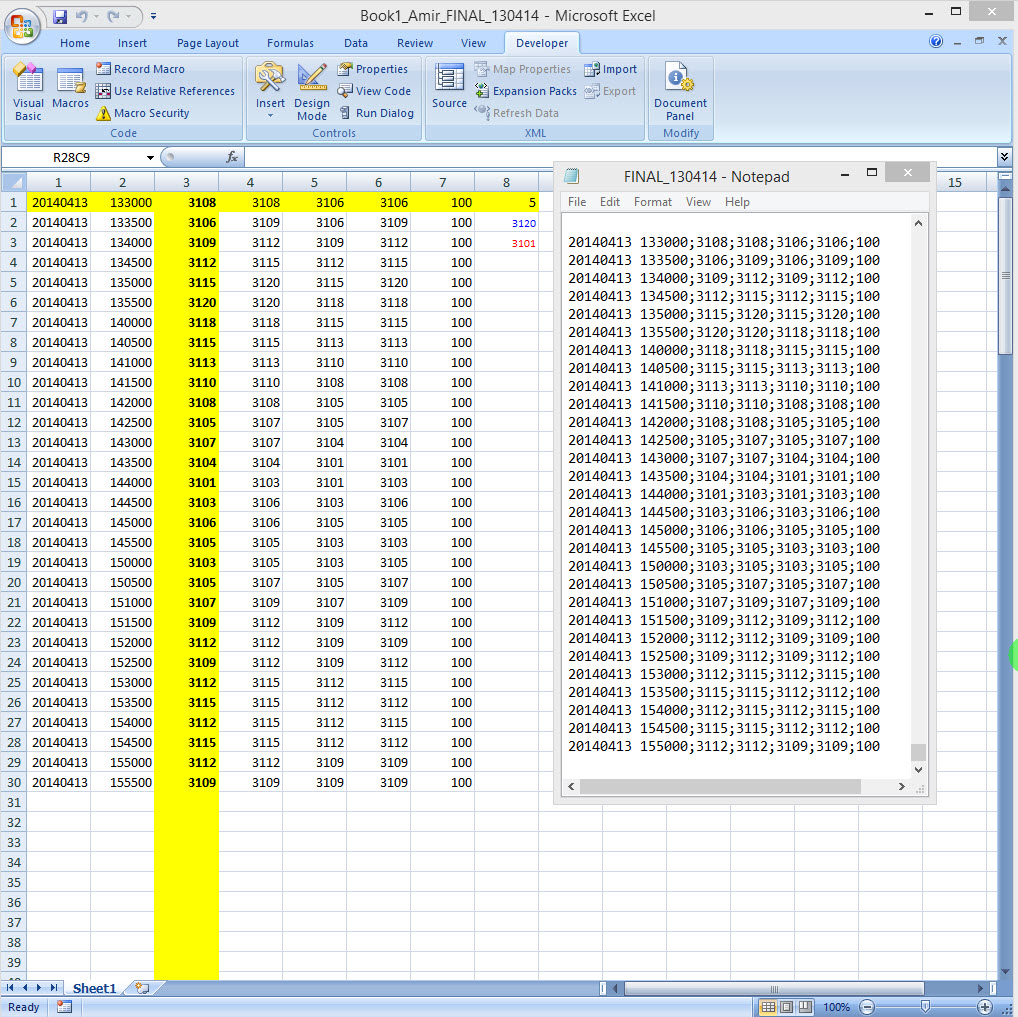
Task: Select cell with value 3120 in blue
Action: [506, 223]
